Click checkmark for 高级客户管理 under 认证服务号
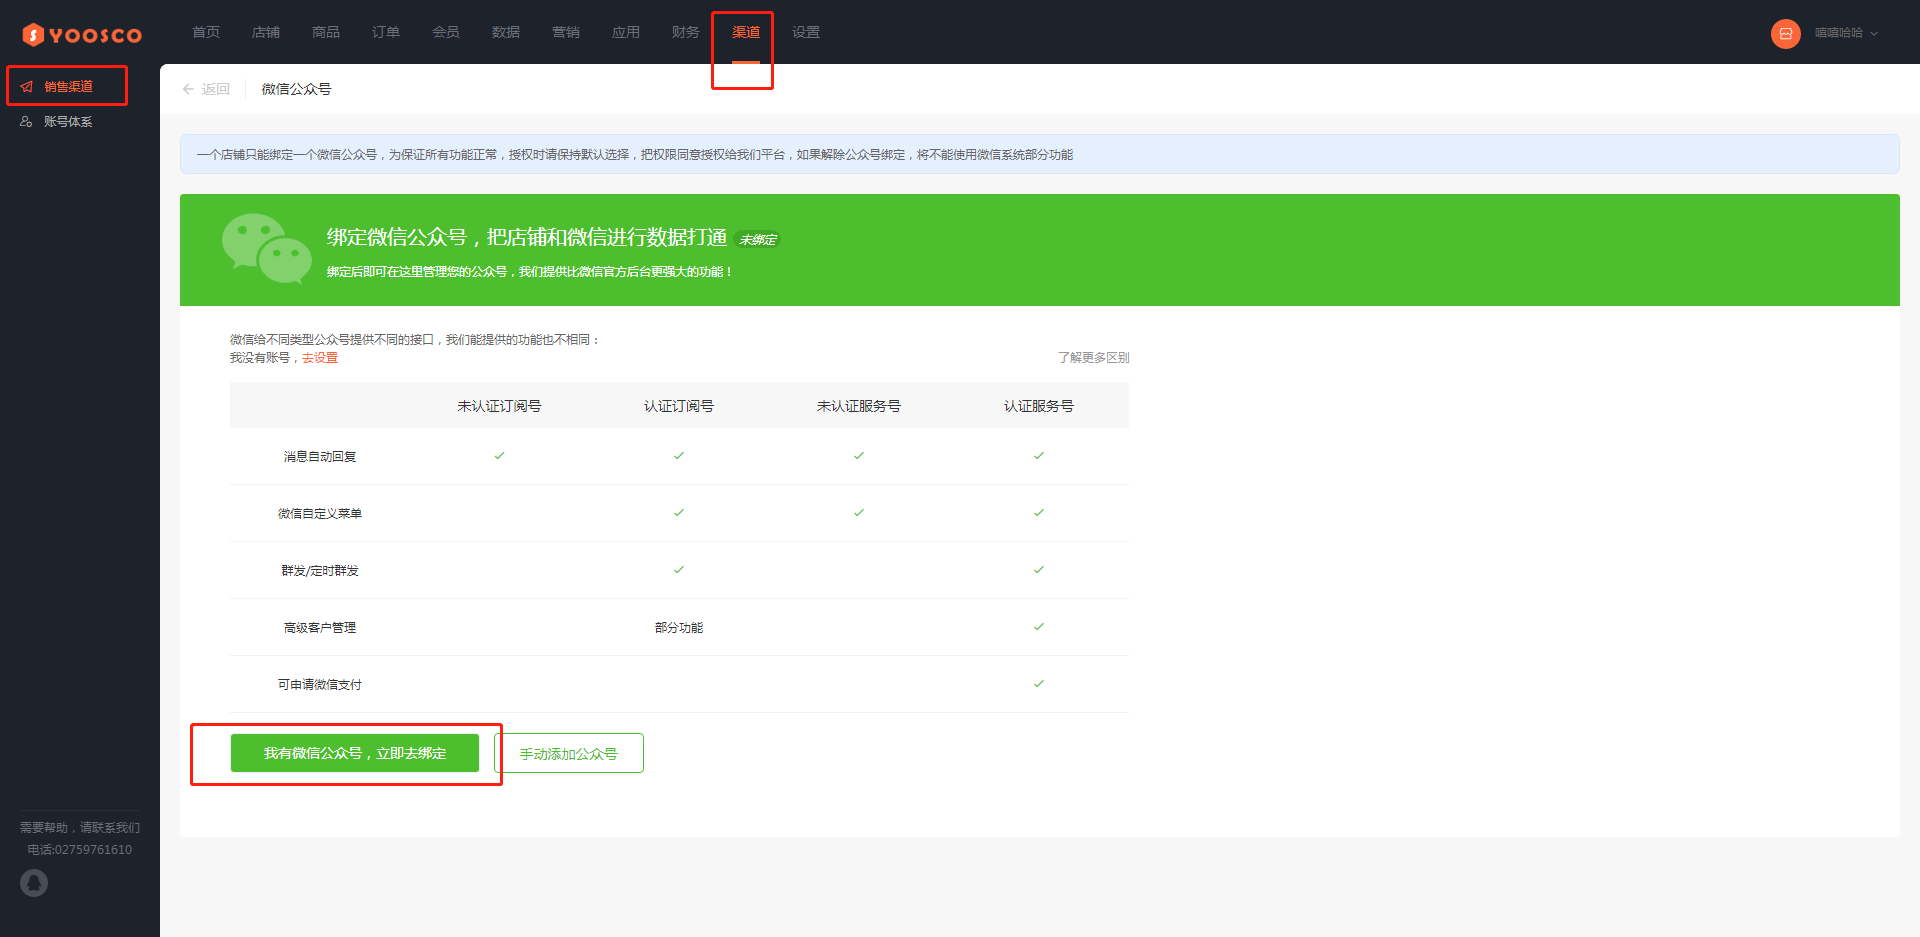The image size is (1920, 937). 1039,627
